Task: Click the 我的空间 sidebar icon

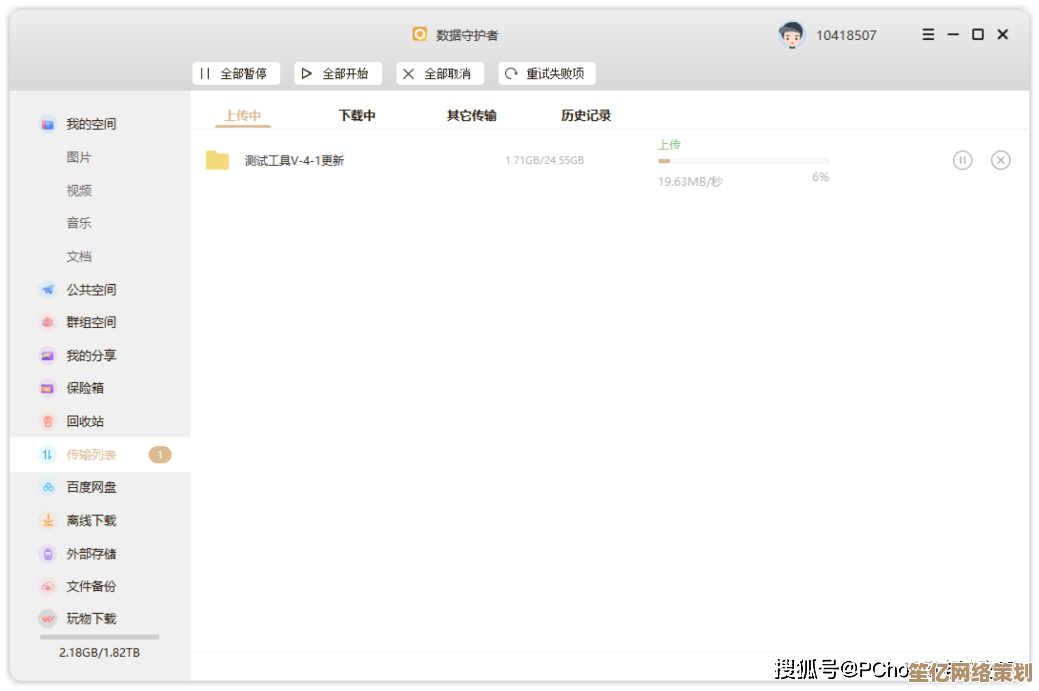Action: (47, 124)
